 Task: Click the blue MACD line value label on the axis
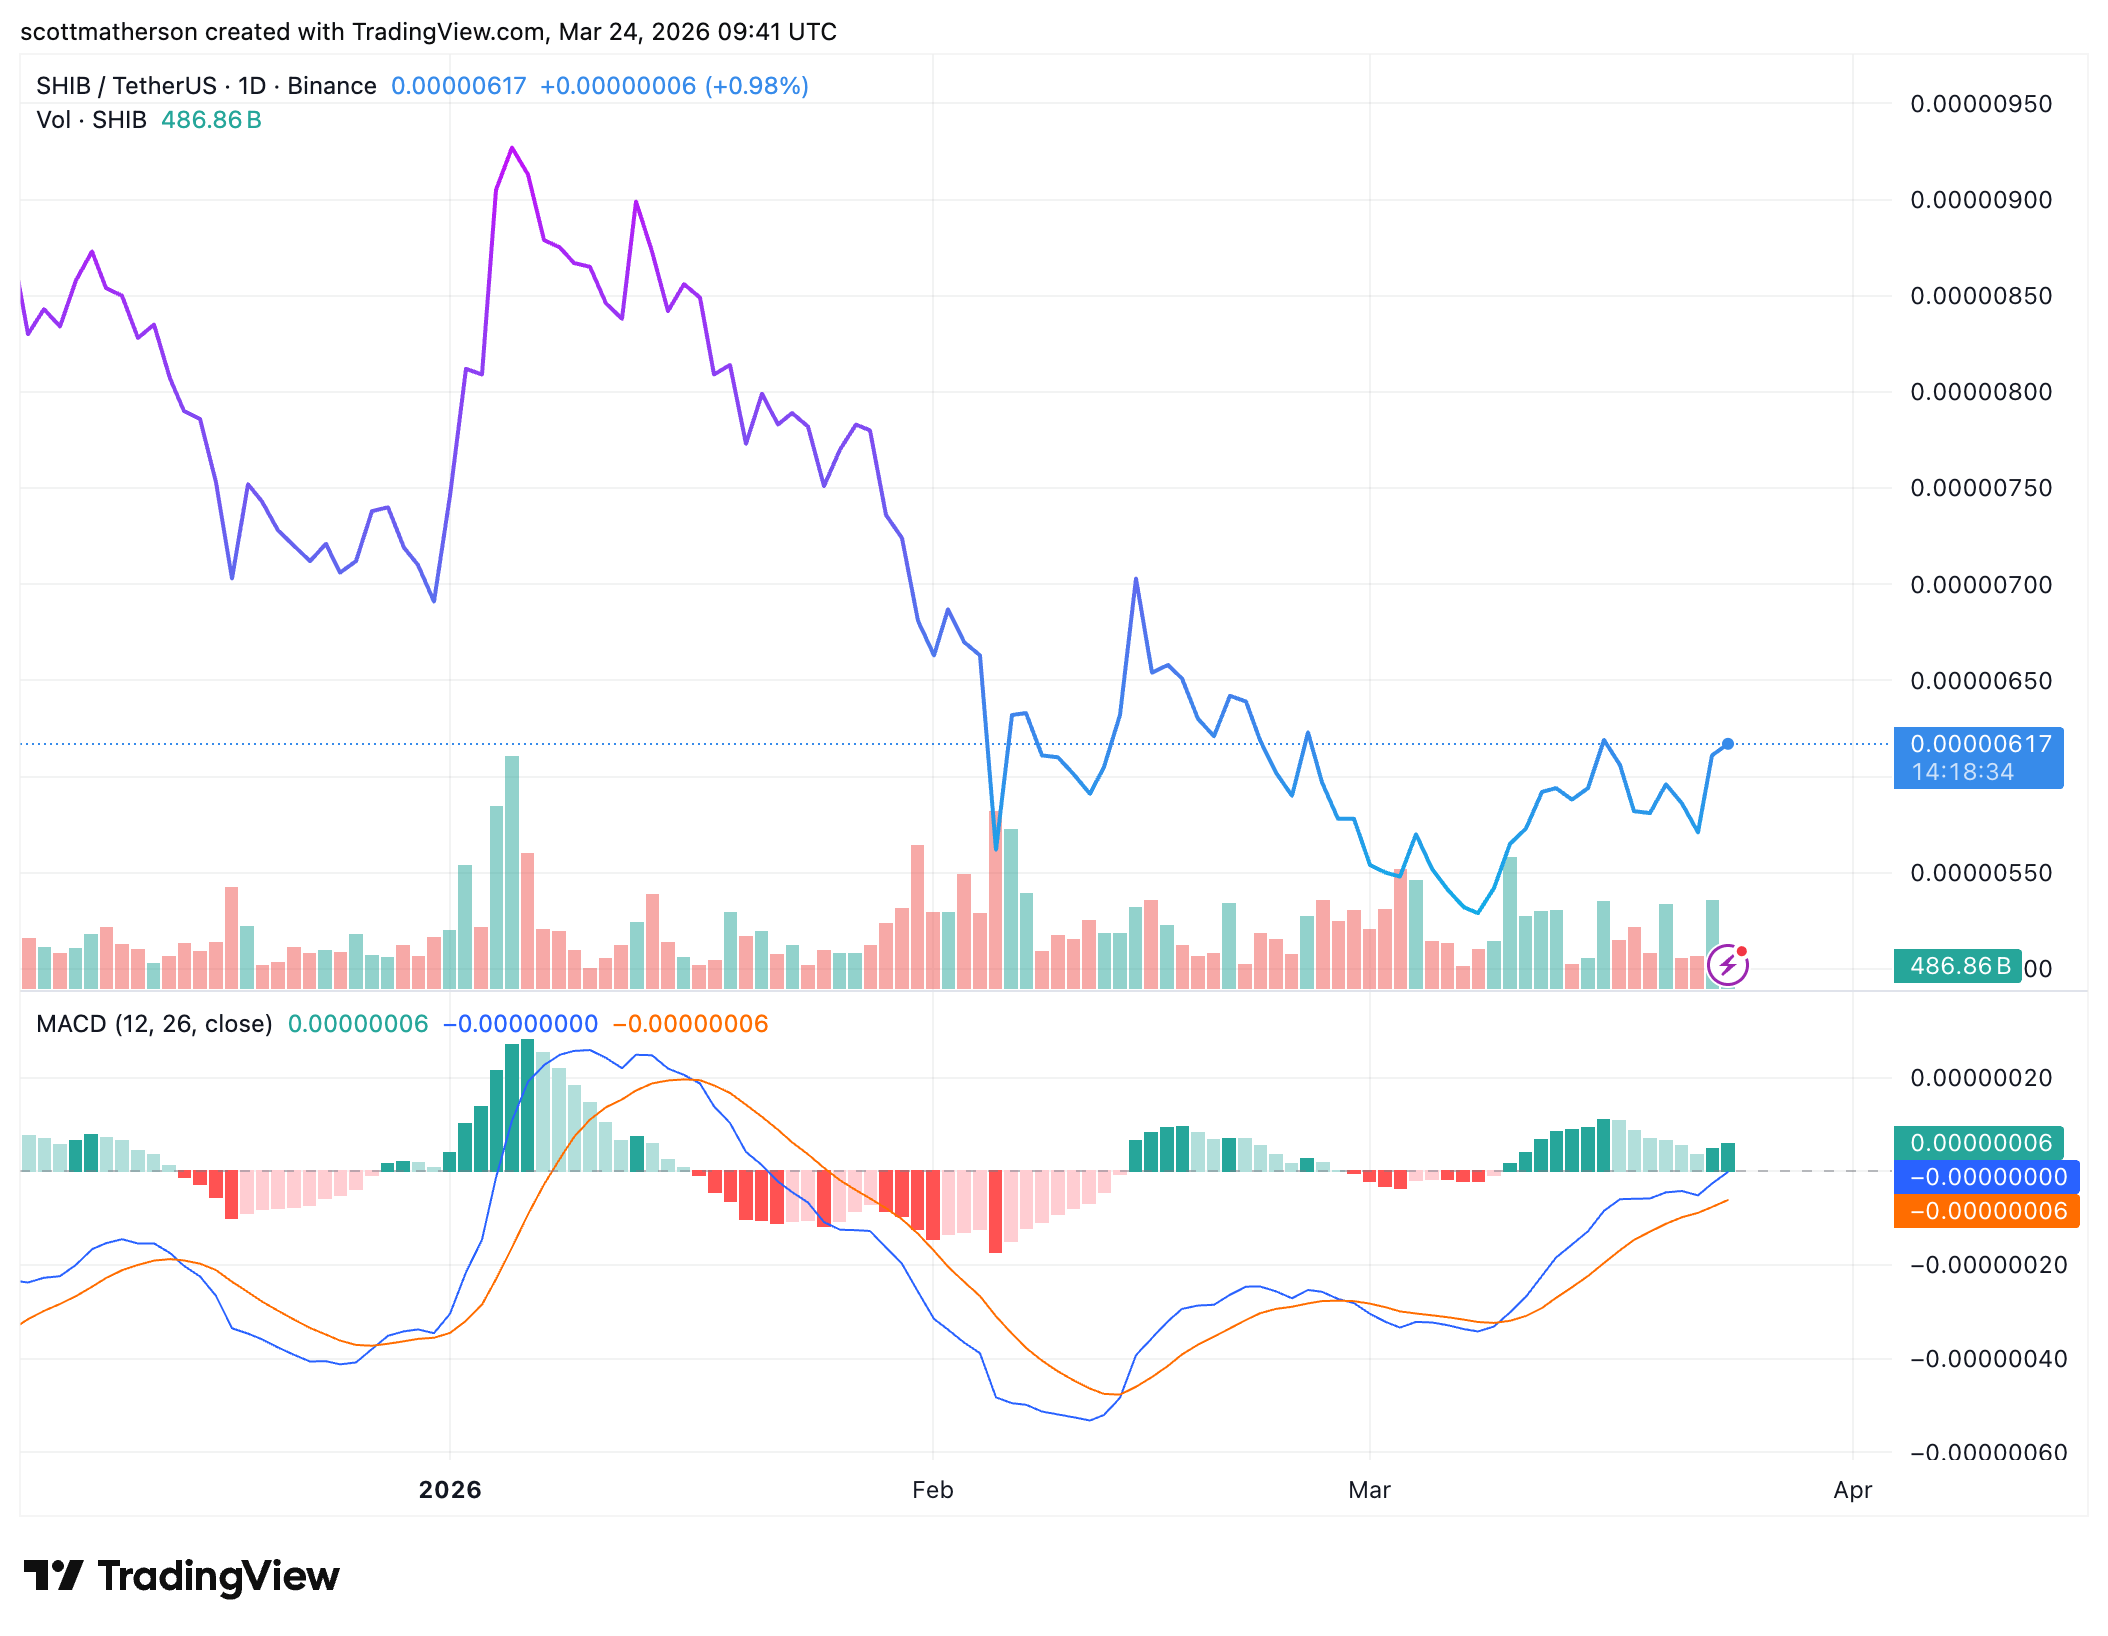[1986, 1177]
